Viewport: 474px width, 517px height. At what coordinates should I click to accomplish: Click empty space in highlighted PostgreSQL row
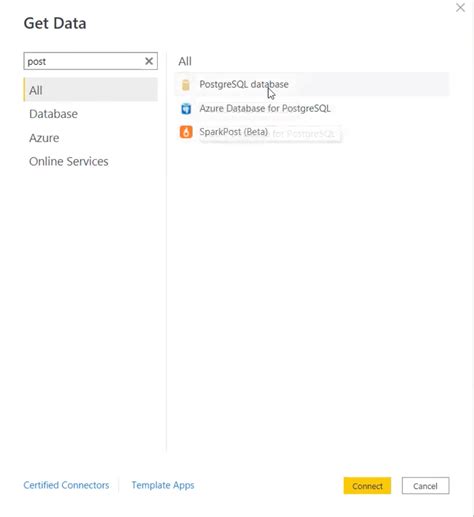point(367,84)
